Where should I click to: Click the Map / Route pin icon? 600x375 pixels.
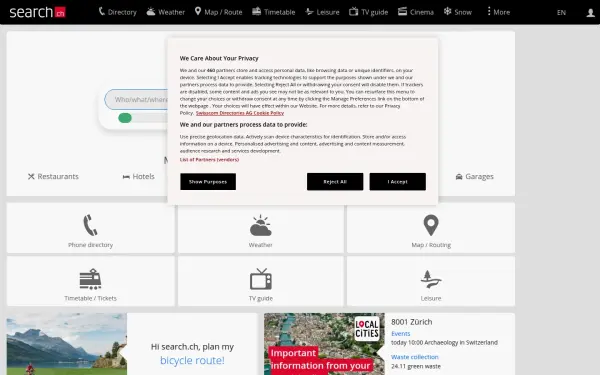coord(198,11)
